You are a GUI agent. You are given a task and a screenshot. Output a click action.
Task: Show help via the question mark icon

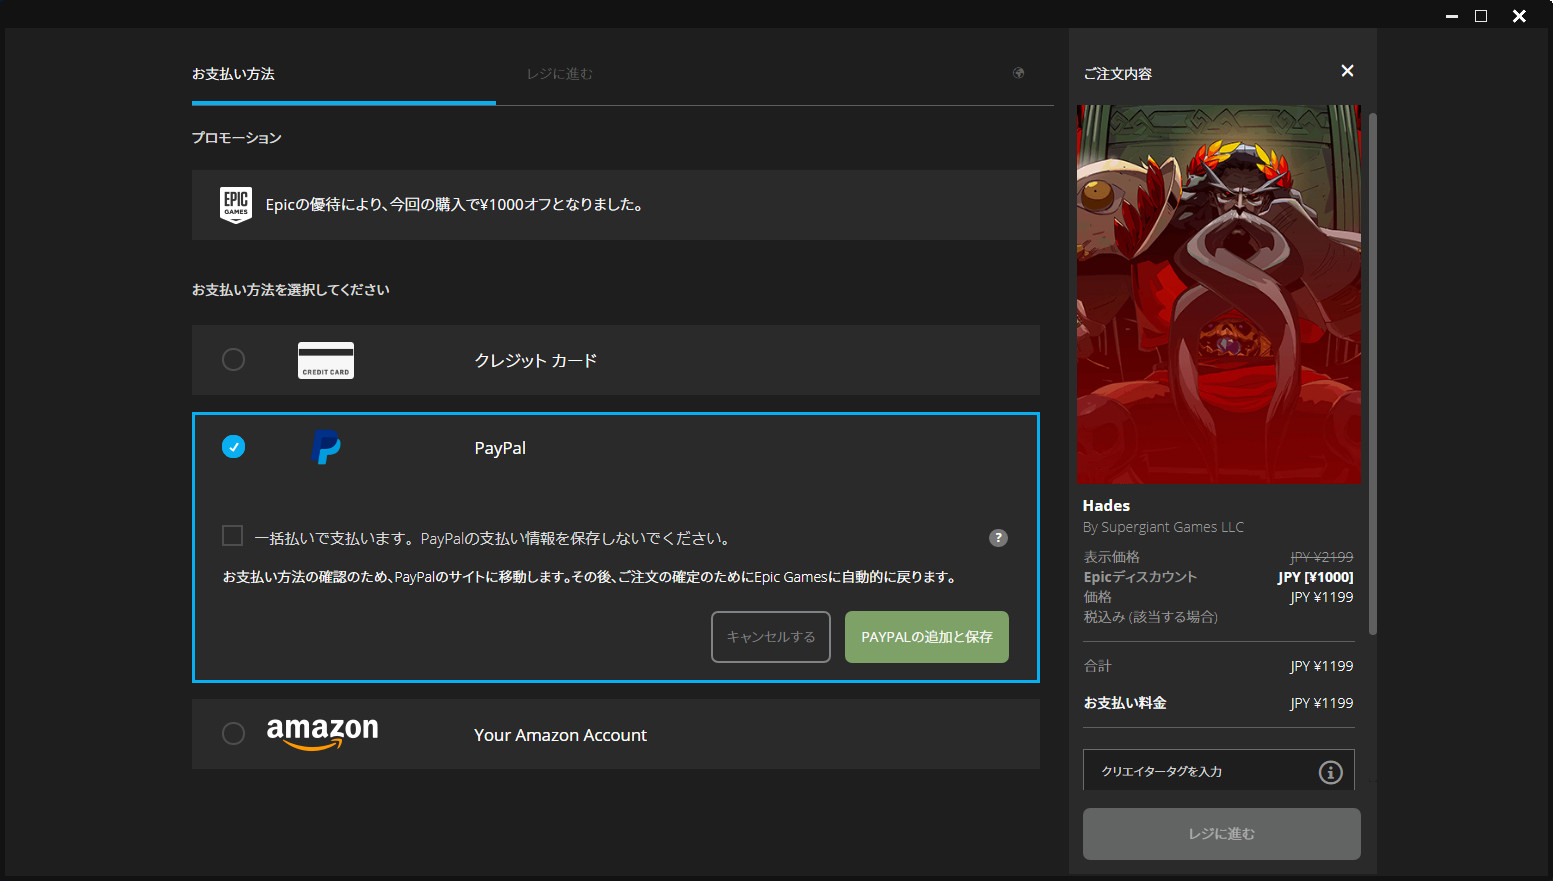coord(998,538)
